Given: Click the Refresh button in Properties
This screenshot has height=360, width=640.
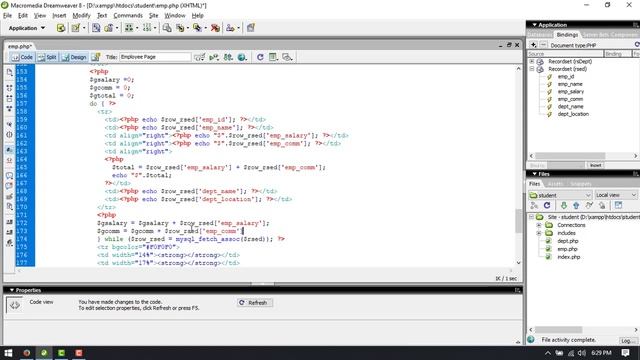Looking at the screenshot, I should [255, 303].
